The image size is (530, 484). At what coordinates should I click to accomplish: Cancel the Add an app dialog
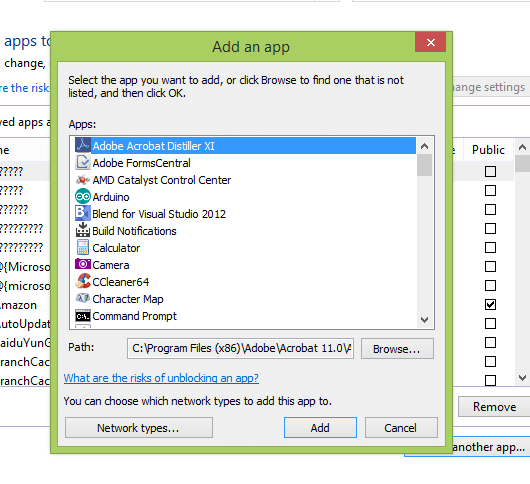[401, 428]
